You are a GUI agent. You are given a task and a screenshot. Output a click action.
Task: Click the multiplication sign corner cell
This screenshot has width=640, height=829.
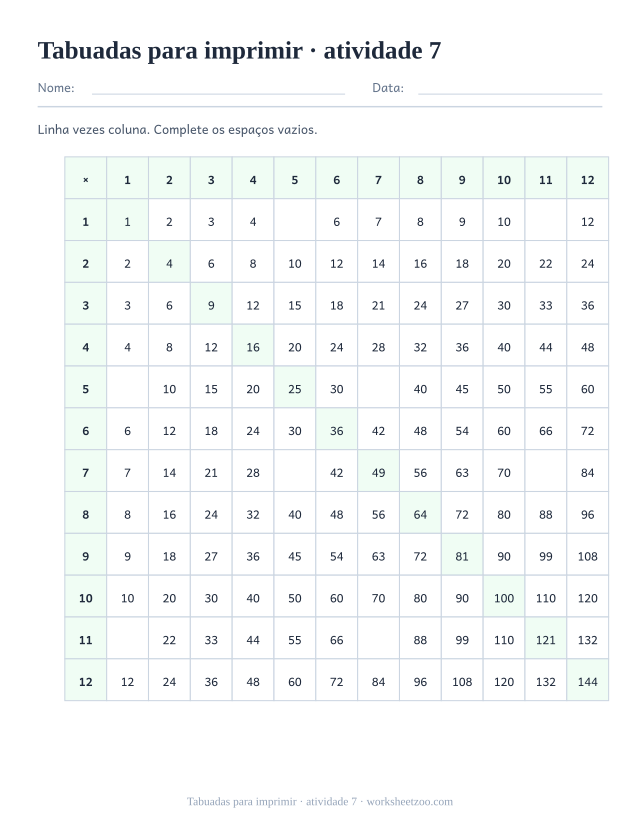pyautogui.click(x=86, y=178)
